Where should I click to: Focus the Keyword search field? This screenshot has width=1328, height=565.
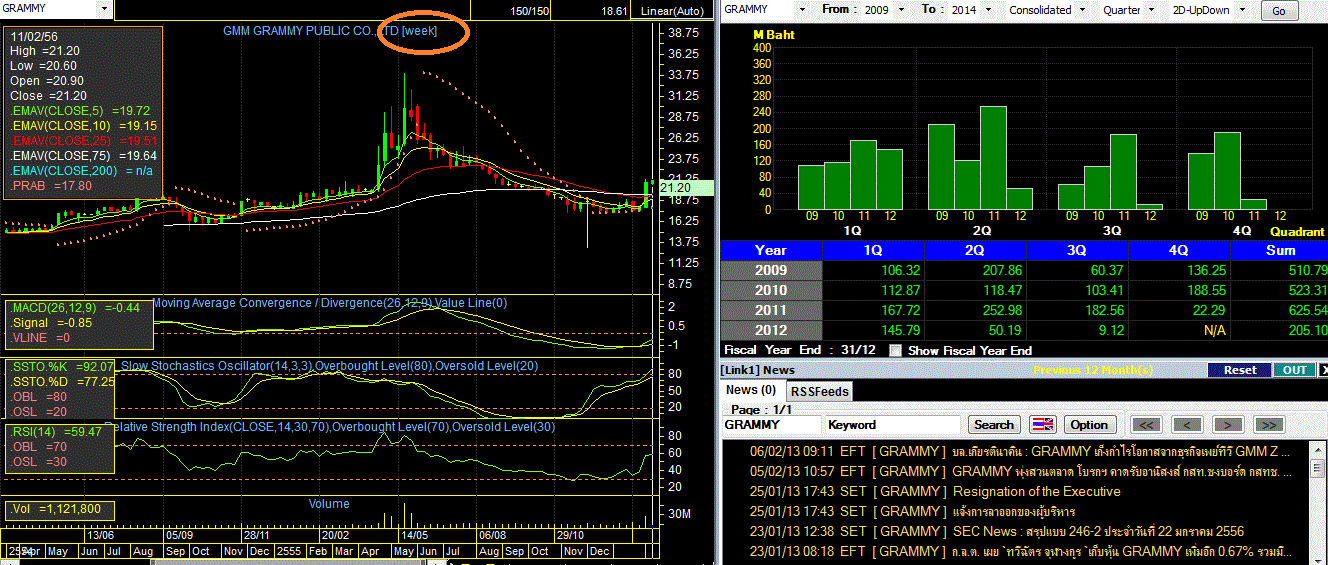pos(892,424)
